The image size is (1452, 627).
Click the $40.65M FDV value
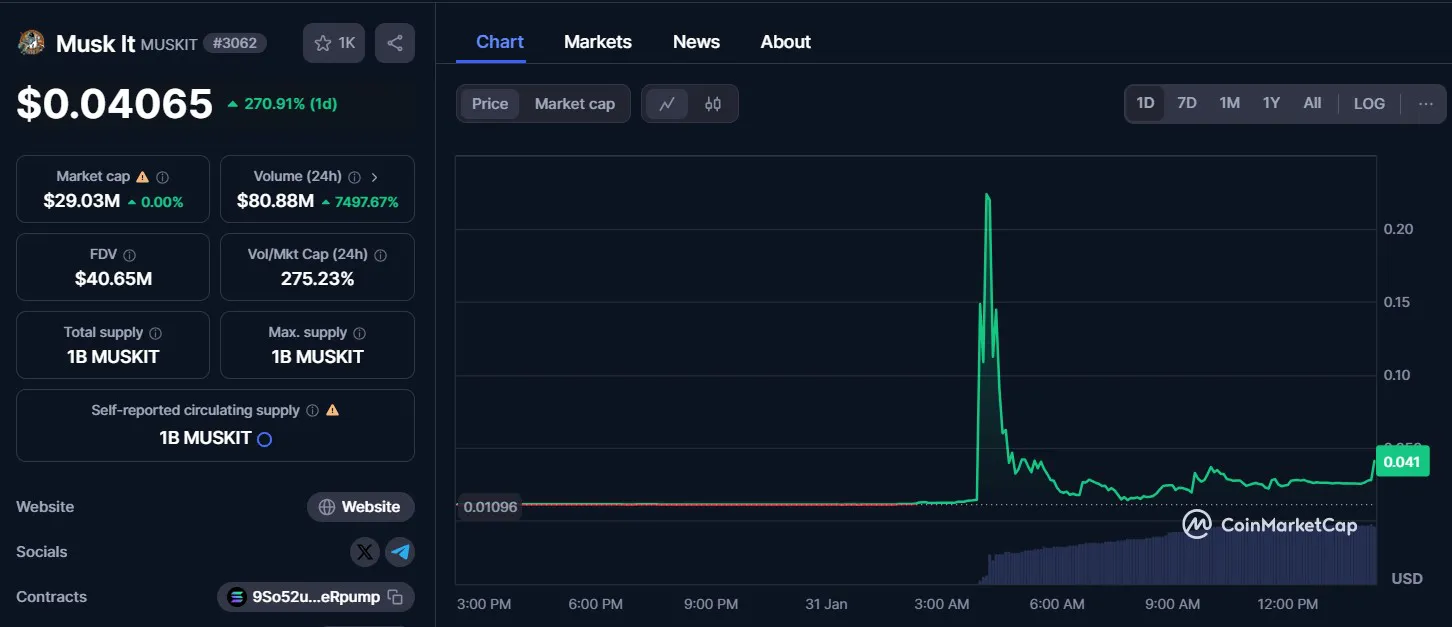[113, 279]
